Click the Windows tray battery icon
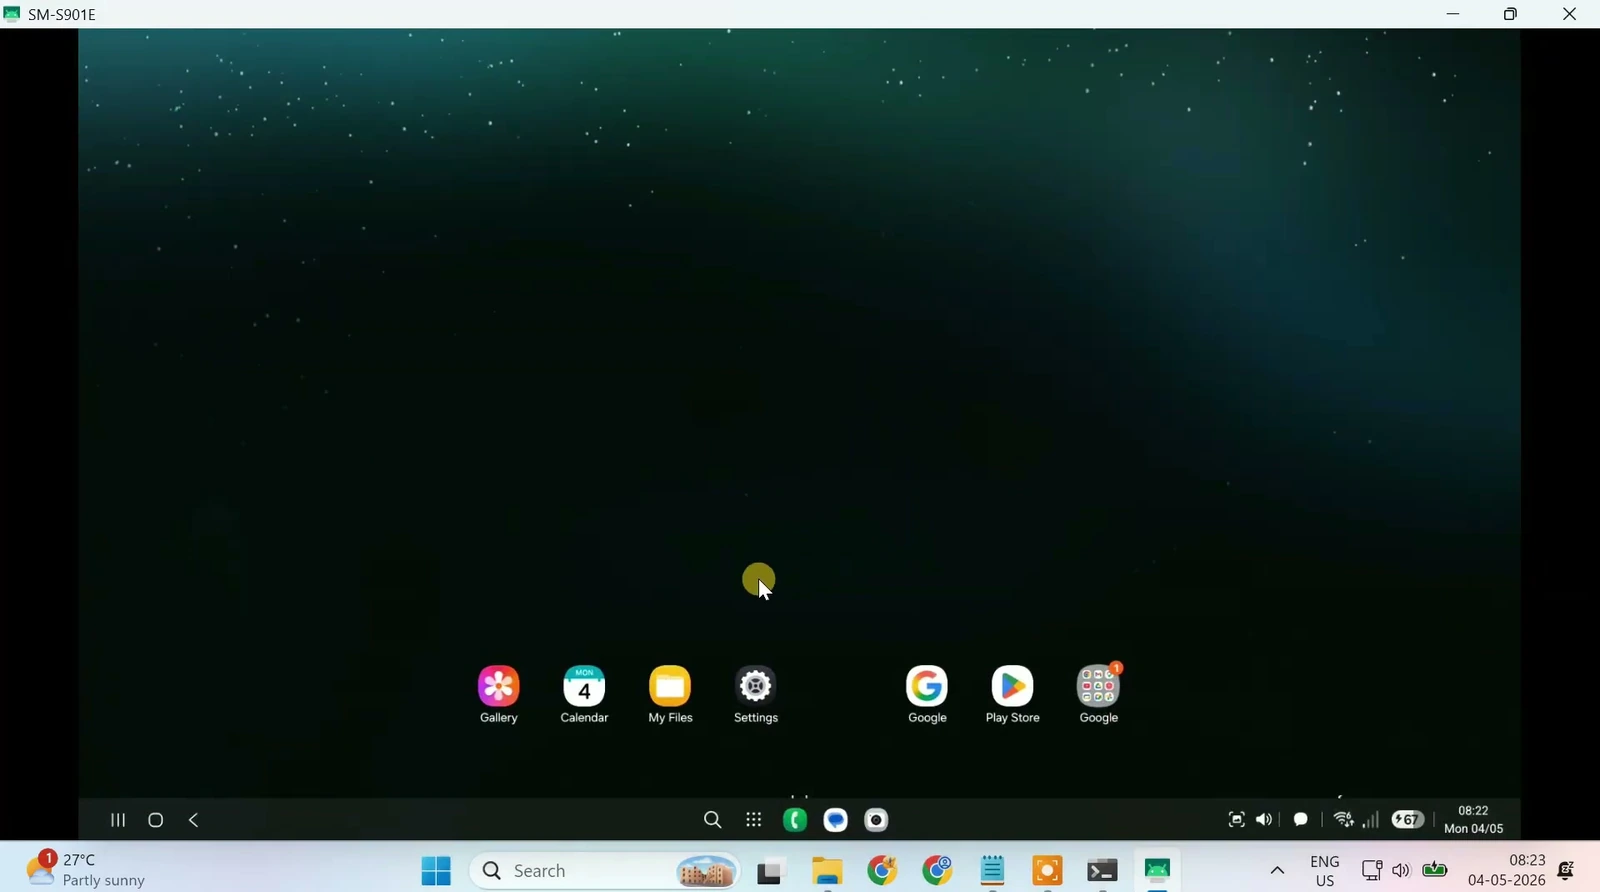1600x892 pixels. (1435, 871)
